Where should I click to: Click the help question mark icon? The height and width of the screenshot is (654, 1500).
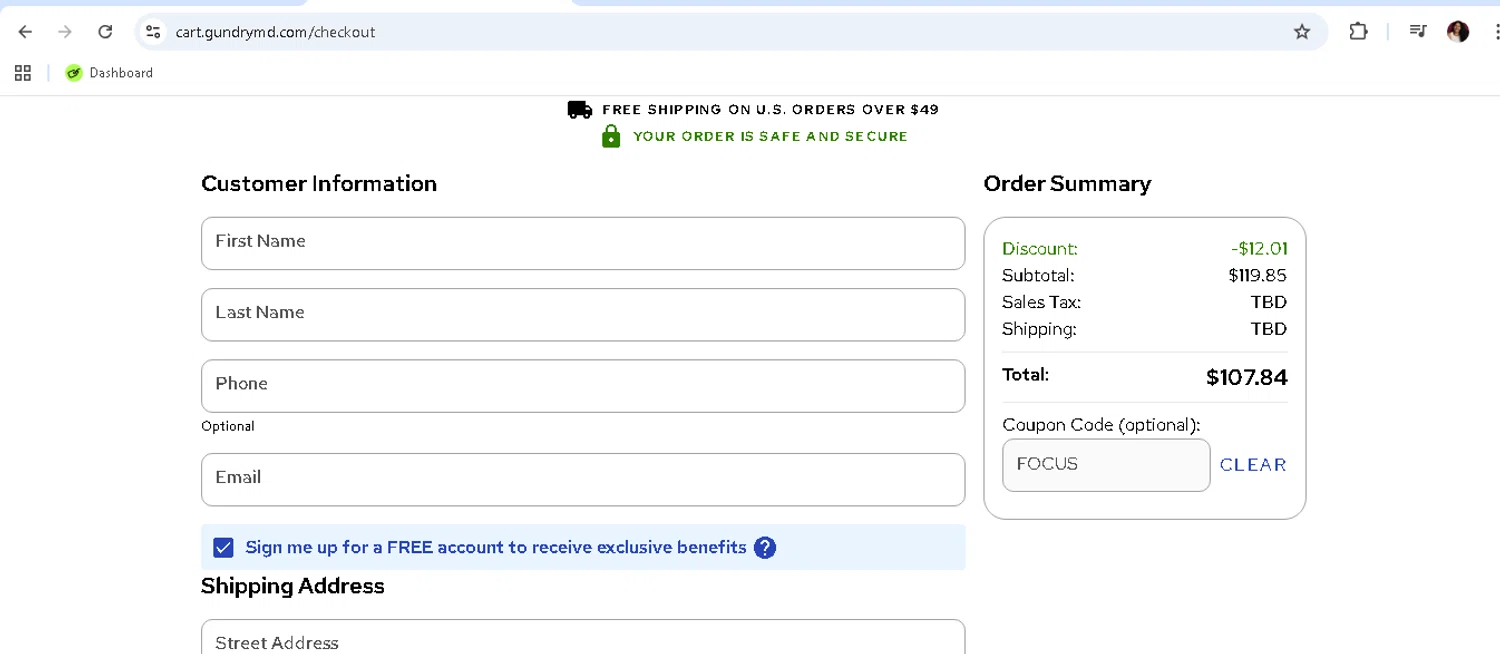coord(765,548)
